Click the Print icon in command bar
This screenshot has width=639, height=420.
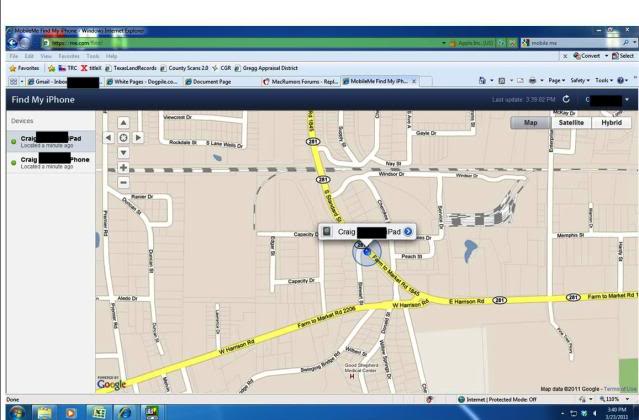click(x=532, y=81)
